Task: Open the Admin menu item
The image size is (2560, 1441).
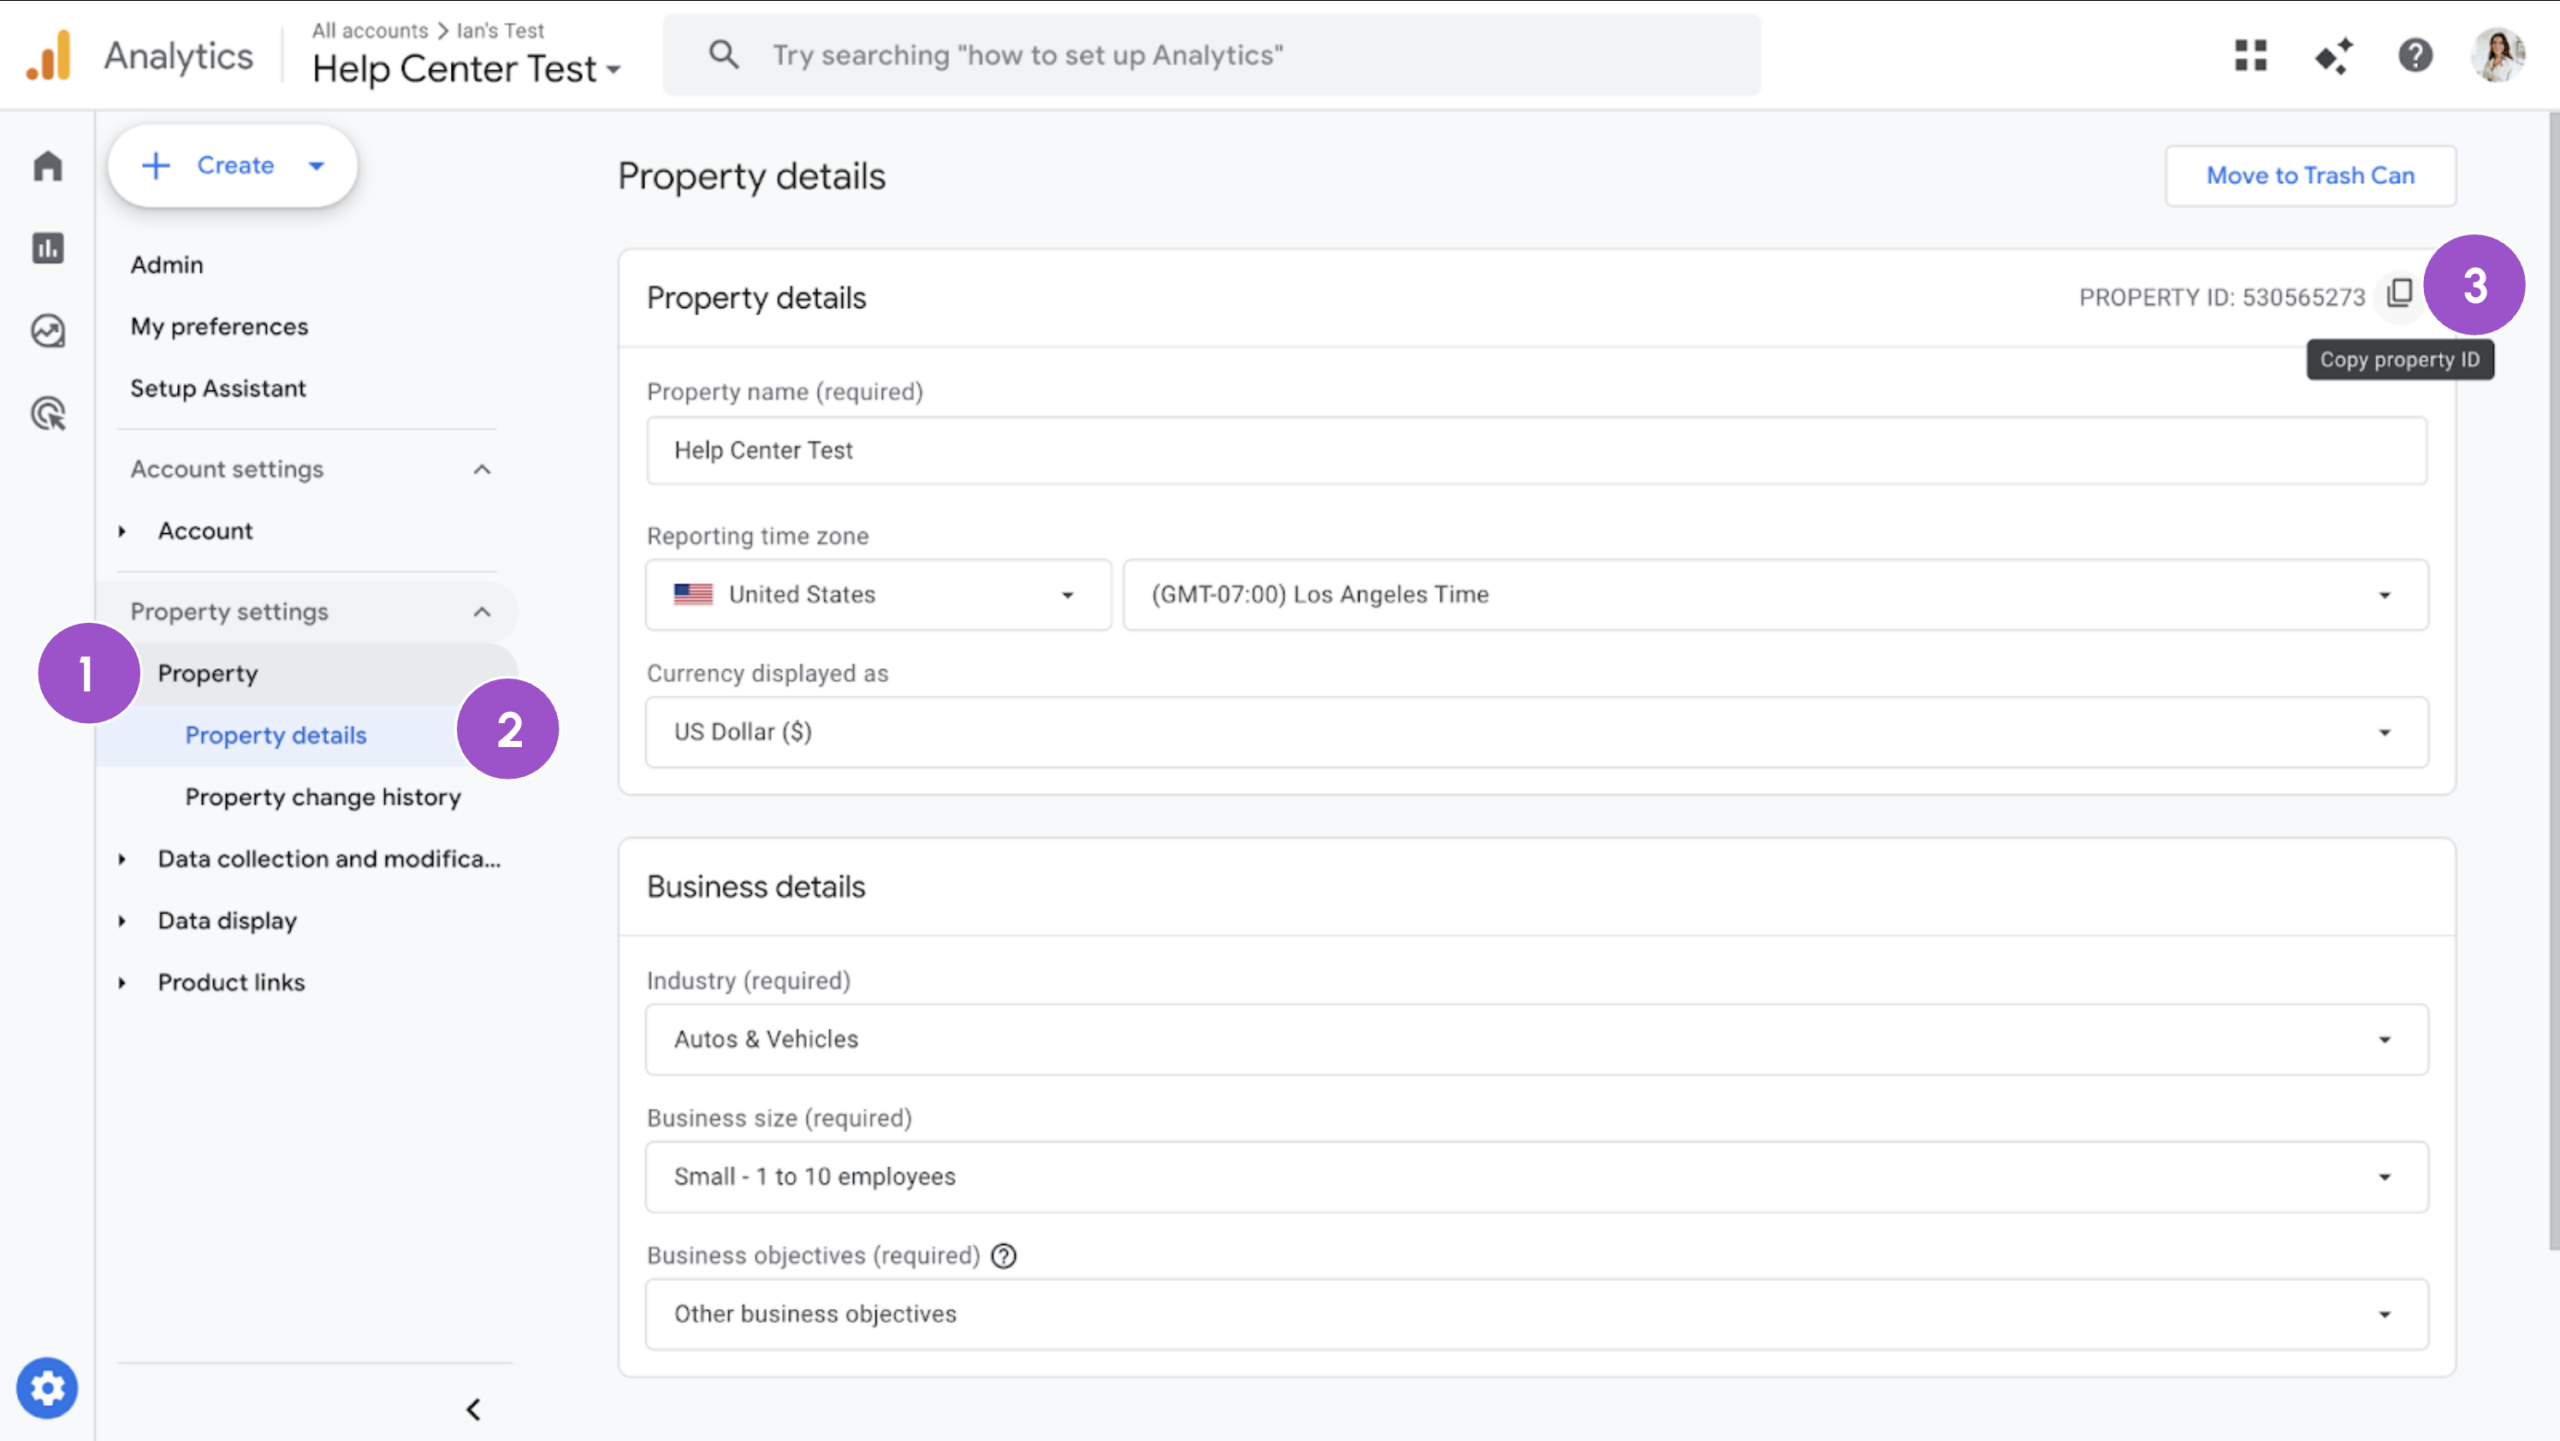Action: [167, 265]
